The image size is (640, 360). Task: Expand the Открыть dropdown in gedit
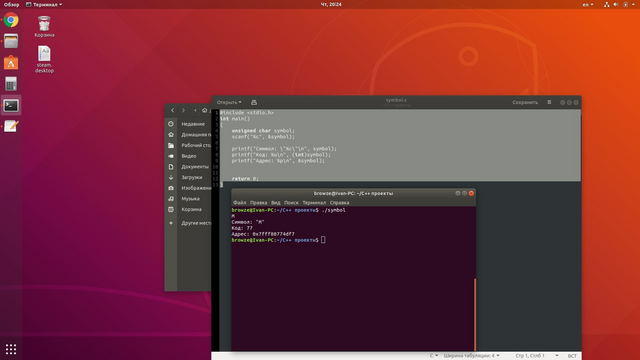229,102
